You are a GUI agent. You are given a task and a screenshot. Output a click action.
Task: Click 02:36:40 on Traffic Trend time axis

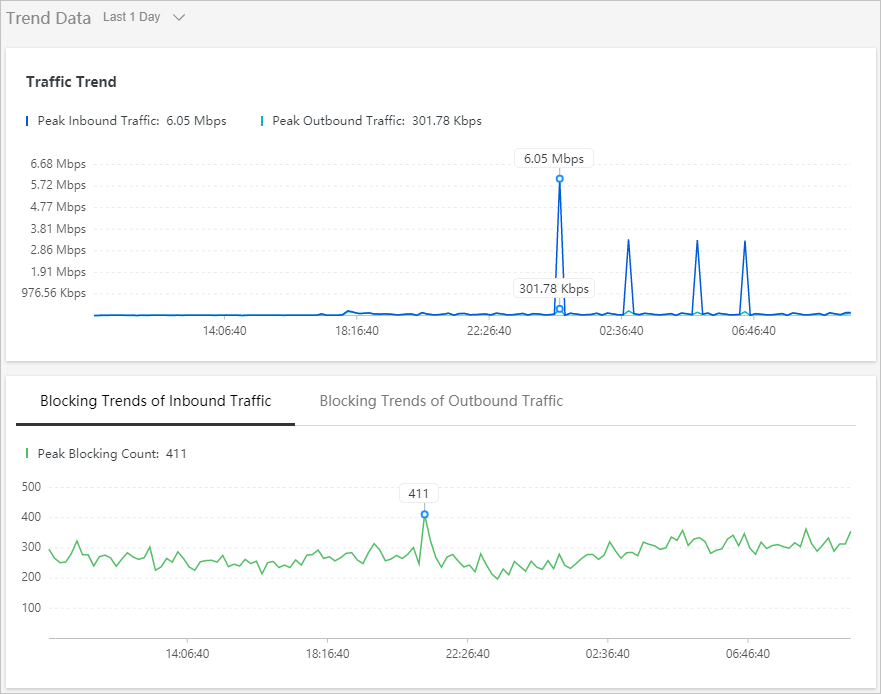tap(621, 331)
